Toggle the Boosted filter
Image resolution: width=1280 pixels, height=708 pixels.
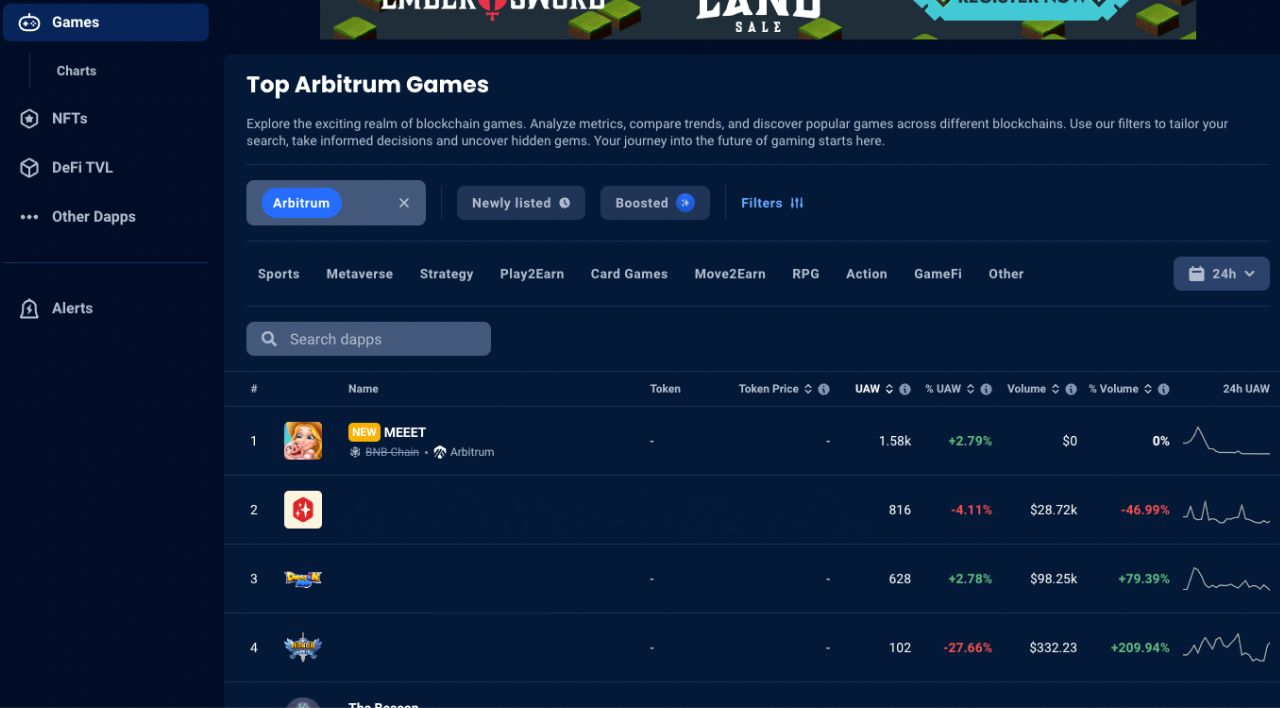(655, 203)
